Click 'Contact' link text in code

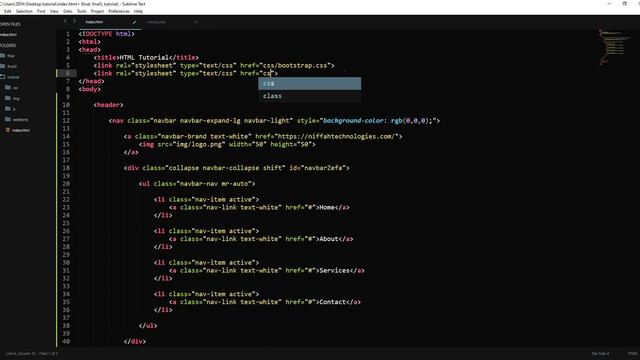[333, 302]
